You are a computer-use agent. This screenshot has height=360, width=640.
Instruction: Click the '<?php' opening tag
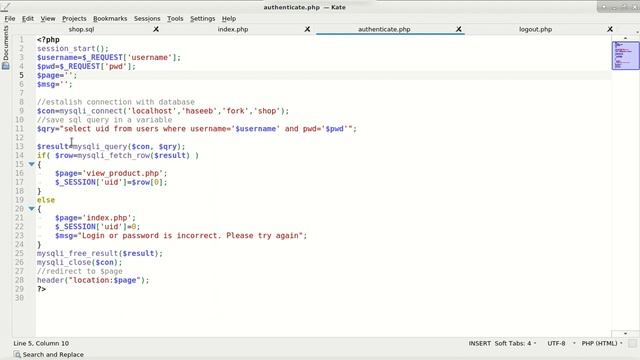(48, 40)
